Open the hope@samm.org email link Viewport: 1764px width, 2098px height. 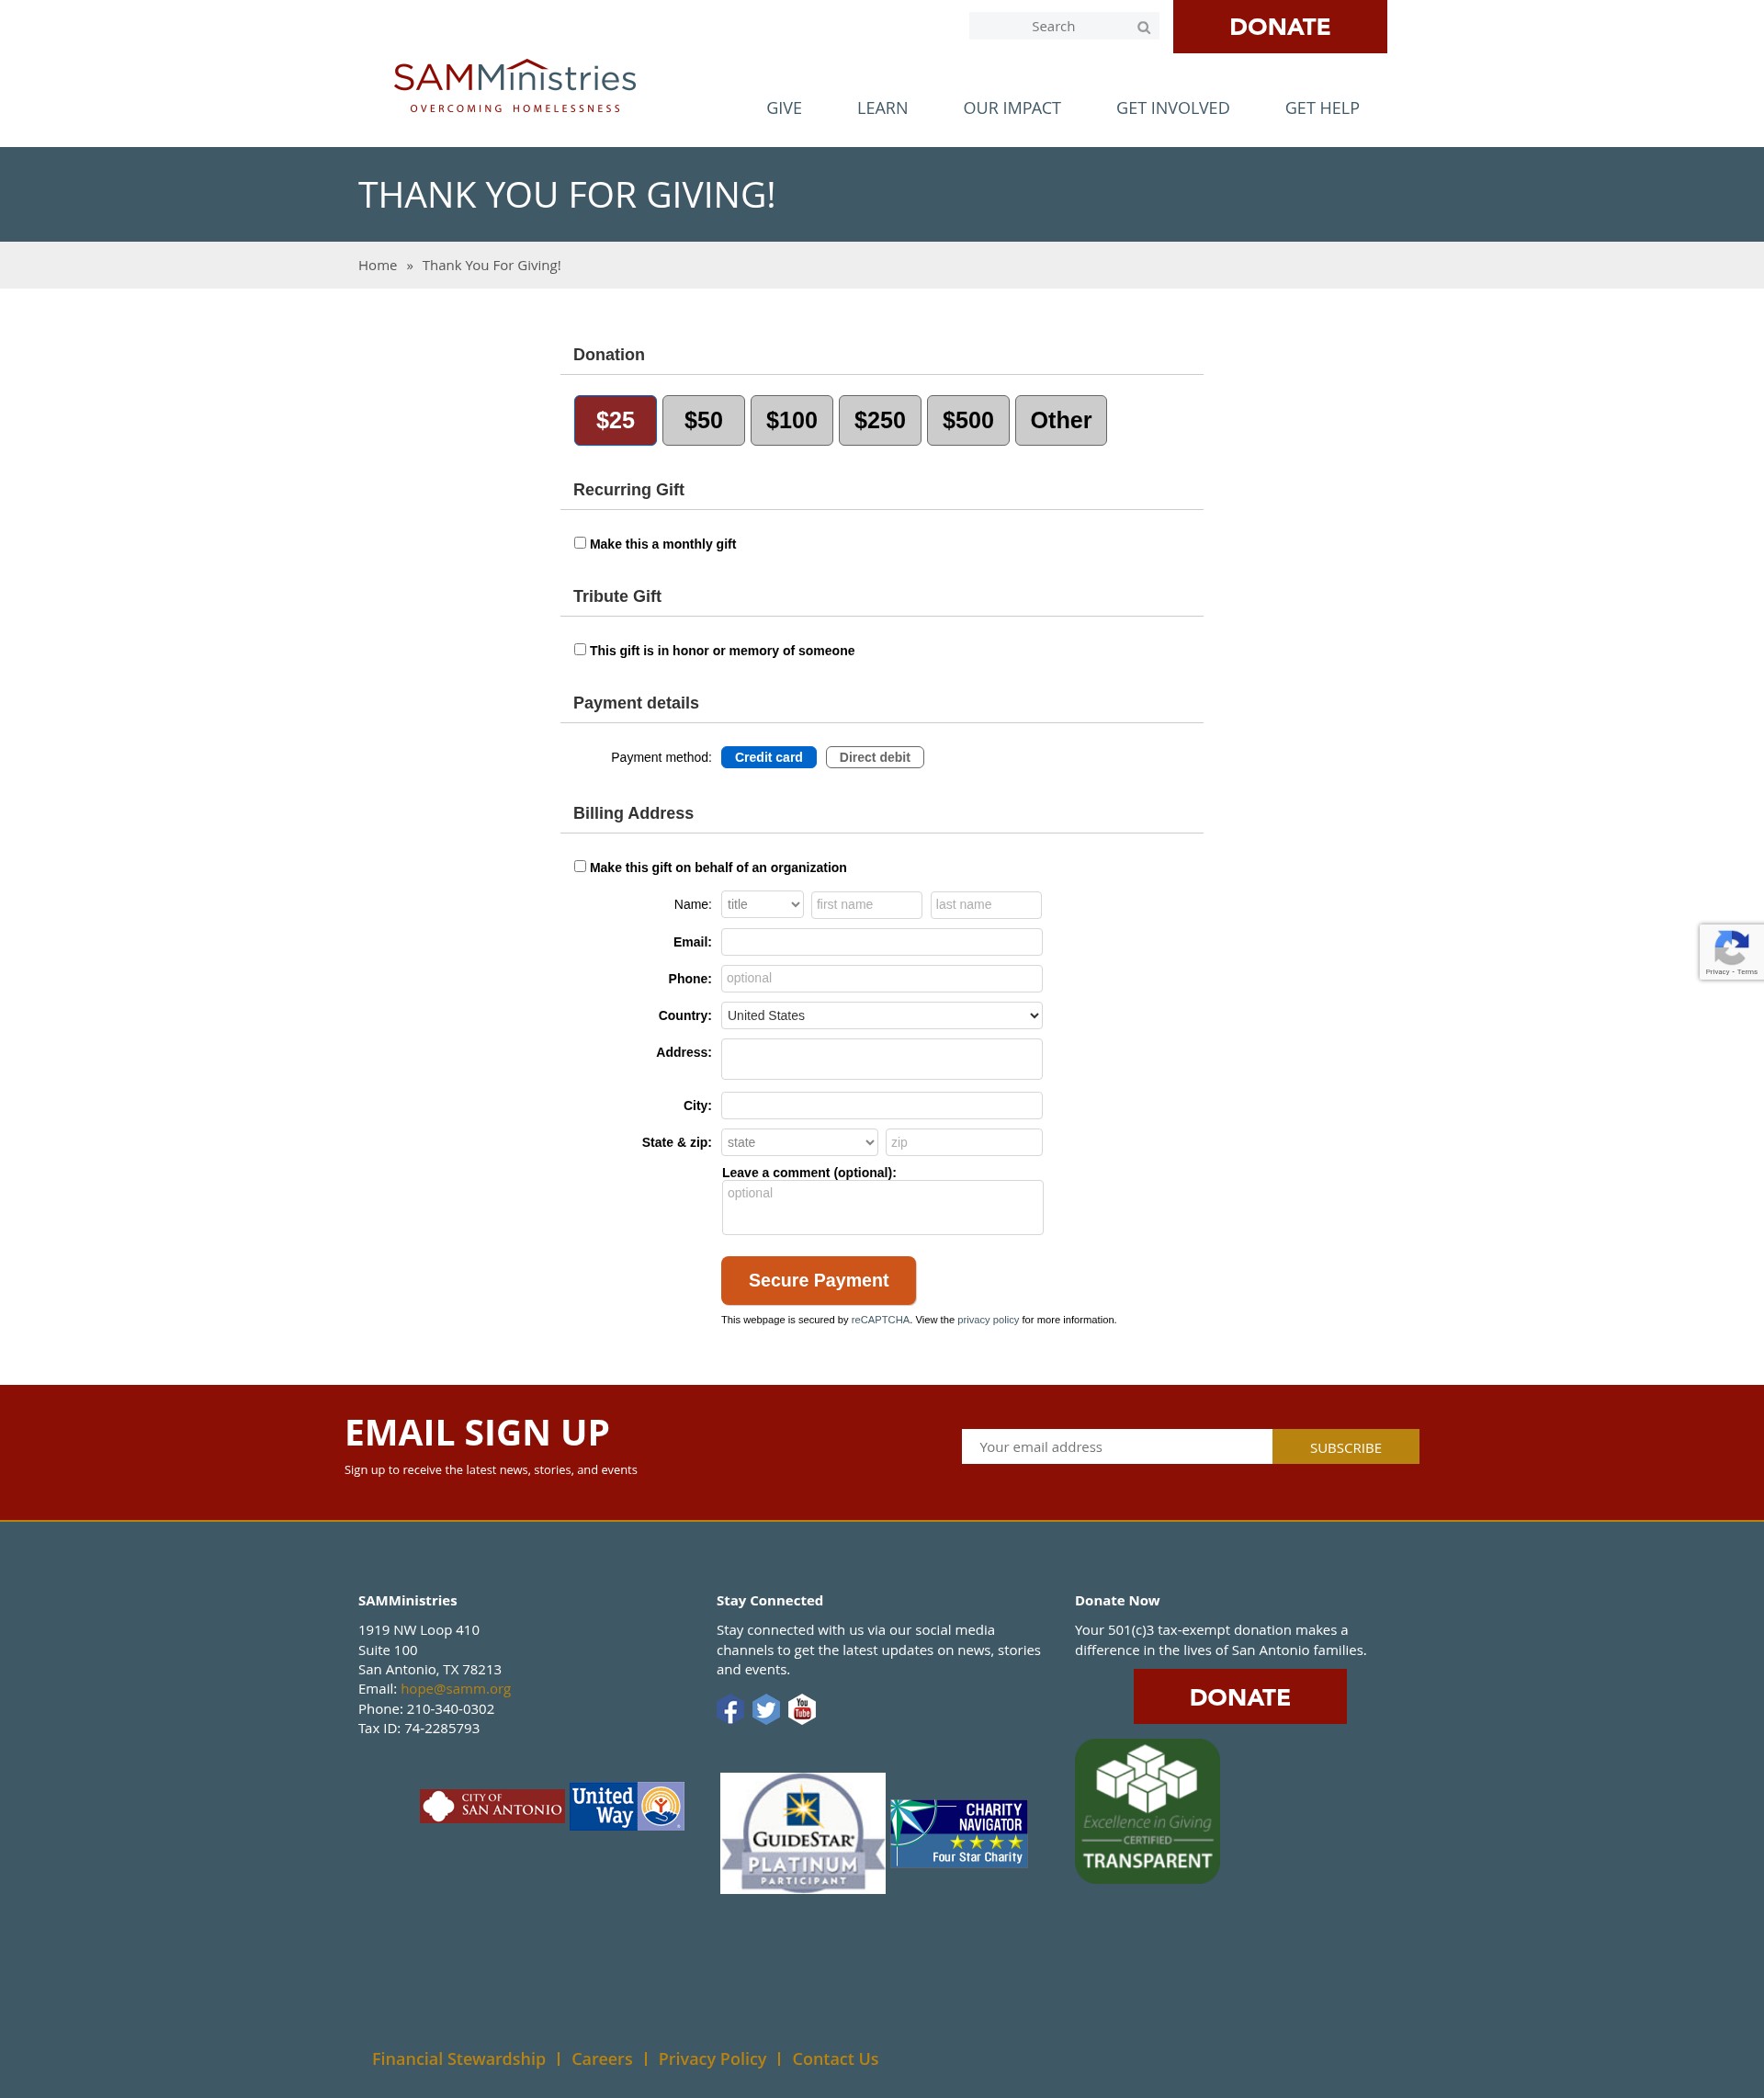click(x=455, y=1688)
